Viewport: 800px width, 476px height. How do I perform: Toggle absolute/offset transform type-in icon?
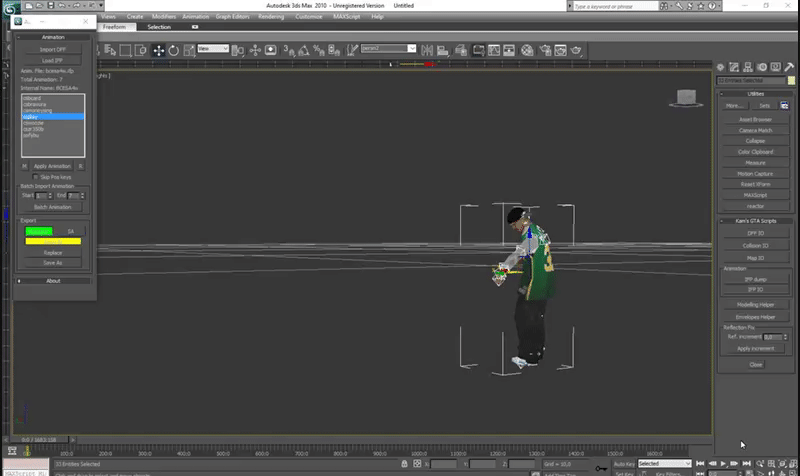[x=417, y=464]
